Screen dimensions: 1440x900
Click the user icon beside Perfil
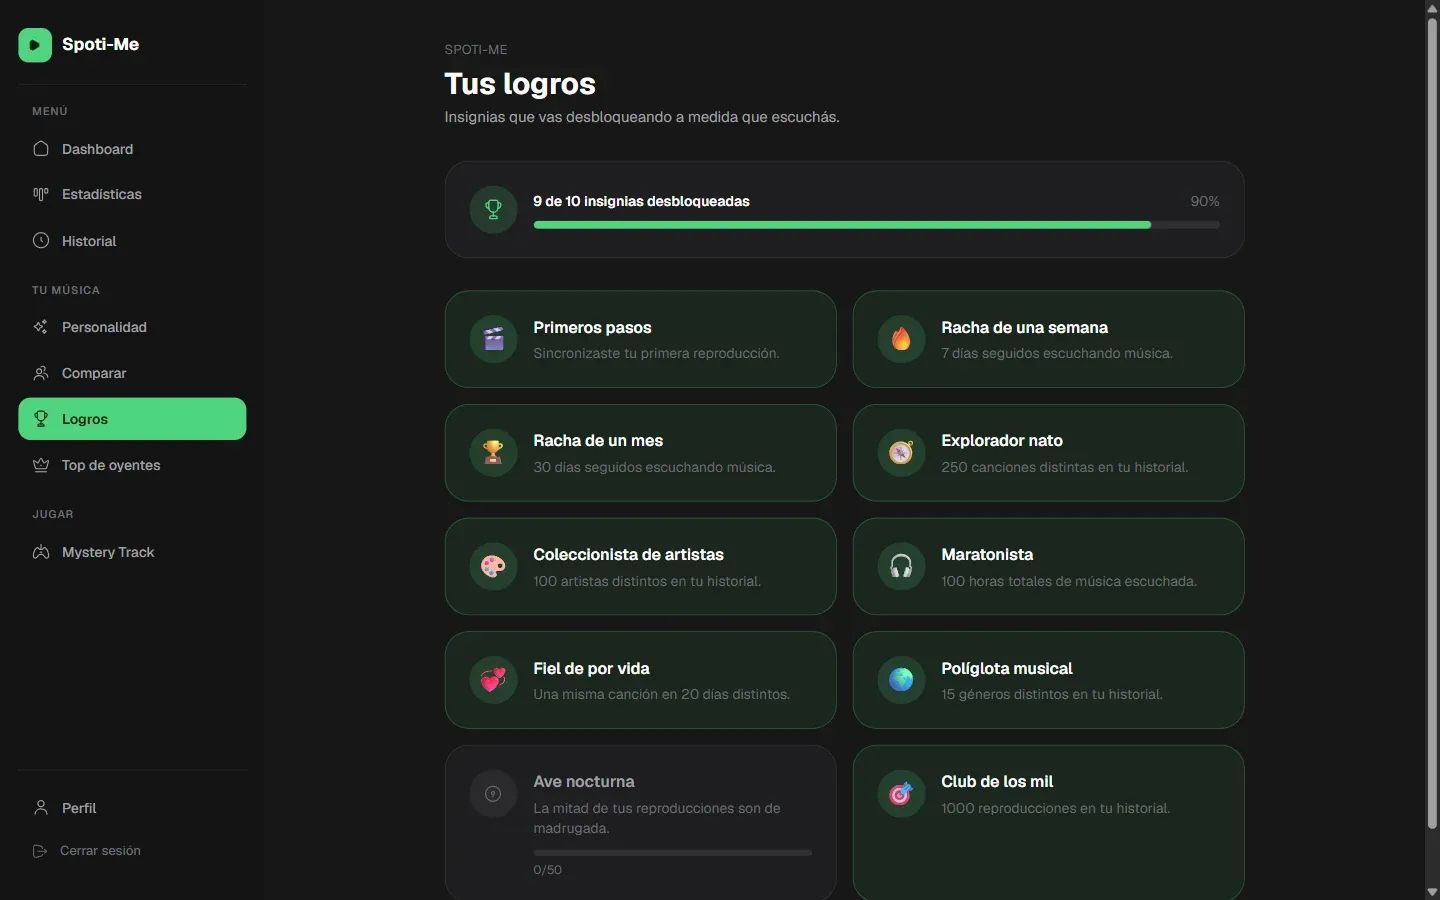coord(41,808)
